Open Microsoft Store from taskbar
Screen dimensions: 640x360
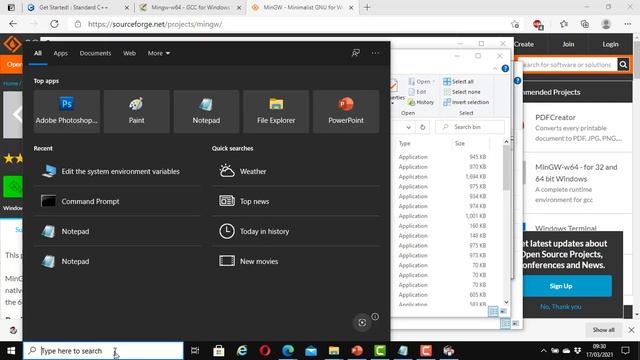coord(218,351)
